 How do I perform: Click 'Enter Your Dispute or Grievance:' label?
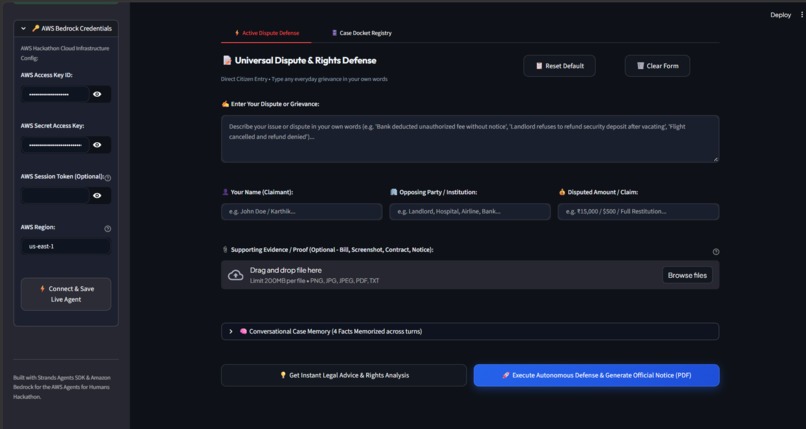275,104
